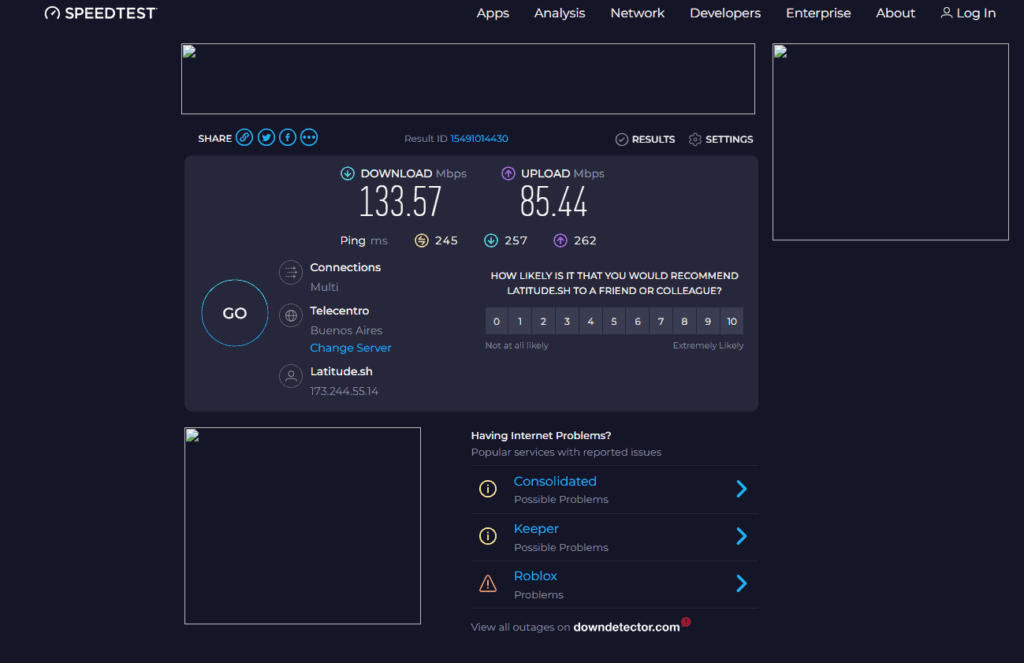Screen dimensions: 1024x663
Task: Open more share options ellipsis icon
Action: [309, 138]
